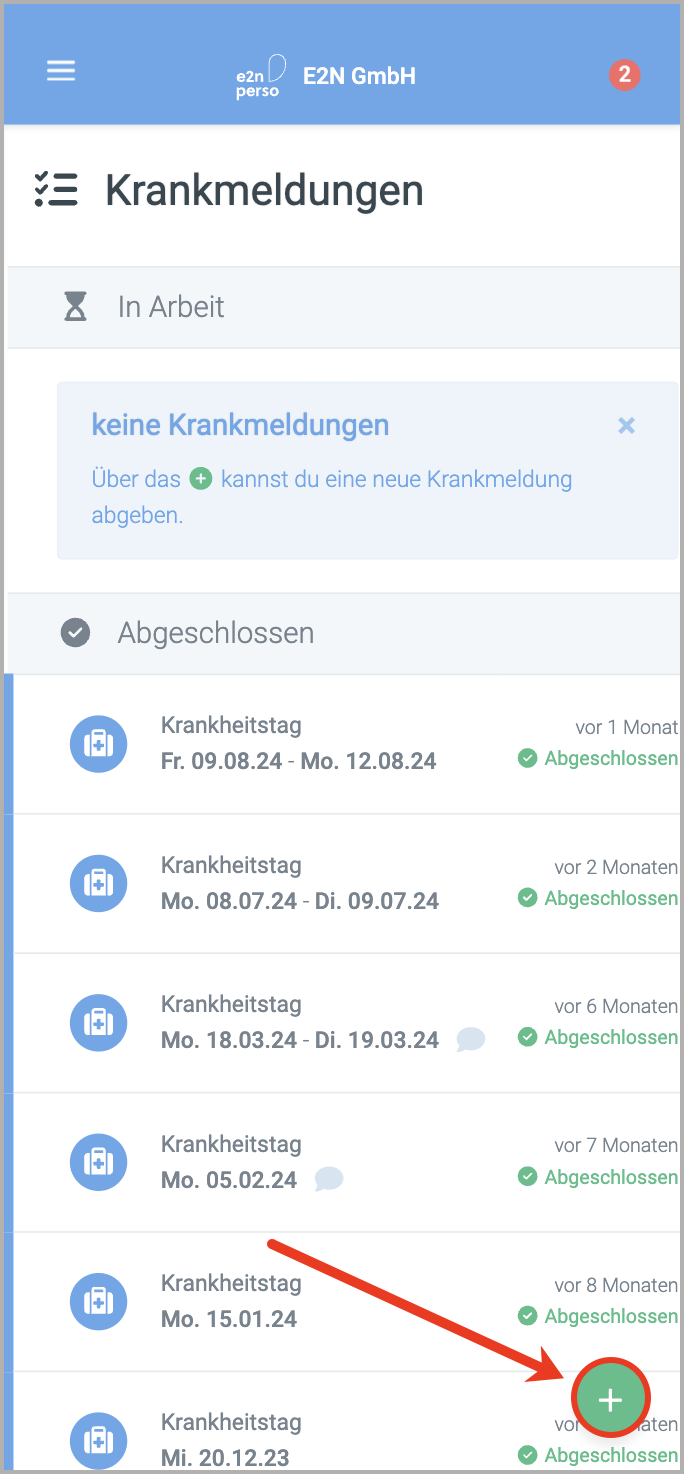Screen dimensions: 684x1474
Task: Select the Krankmeldungen checklist icon
Action: tap(57, 190)
